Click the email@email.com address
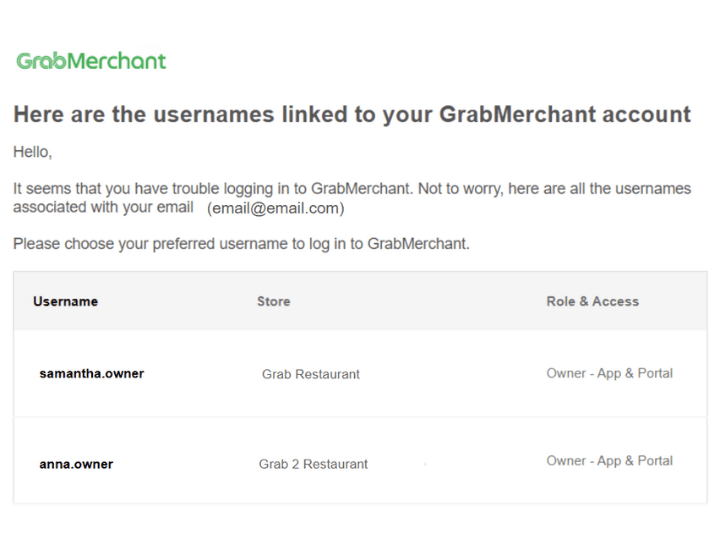 coord(276,208)
